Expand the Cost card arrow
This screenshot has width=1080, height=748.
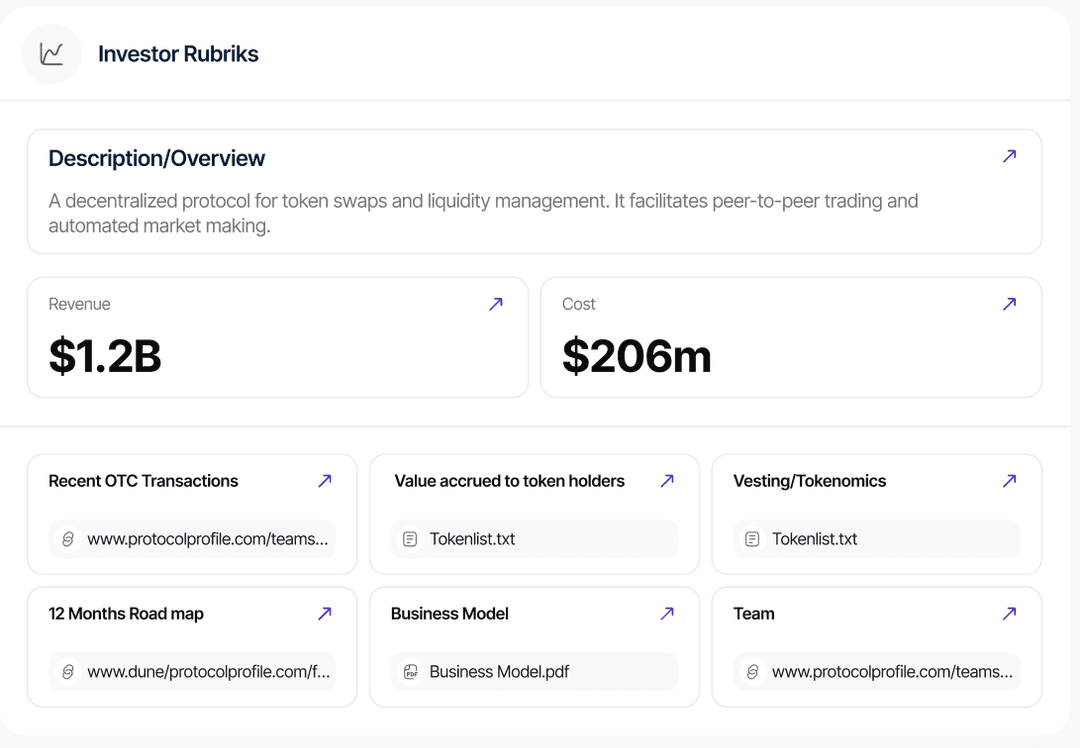1009,304
